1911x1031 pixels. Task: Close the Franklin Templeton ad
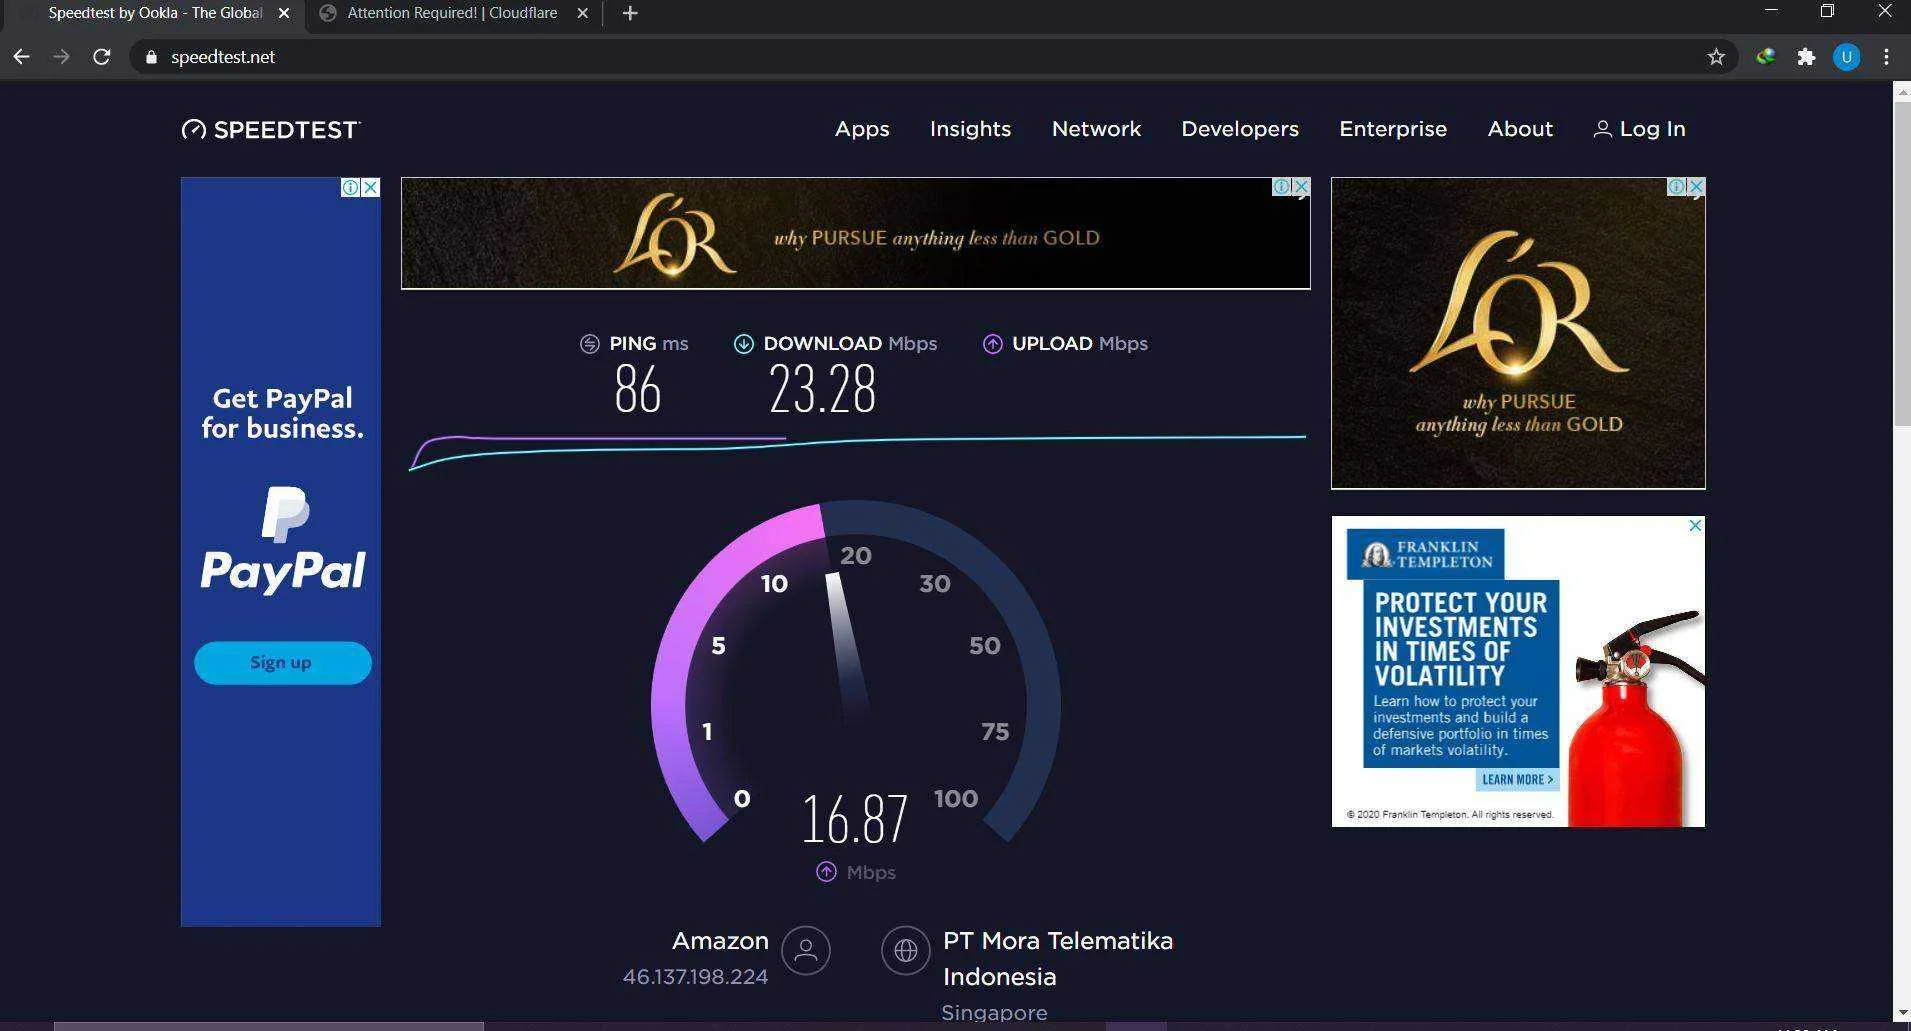(x=1695, y=526)
